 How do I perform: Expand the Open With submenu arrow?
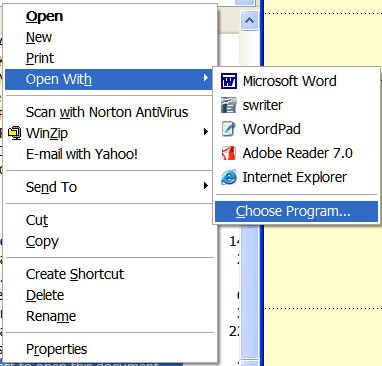[206, 78]
